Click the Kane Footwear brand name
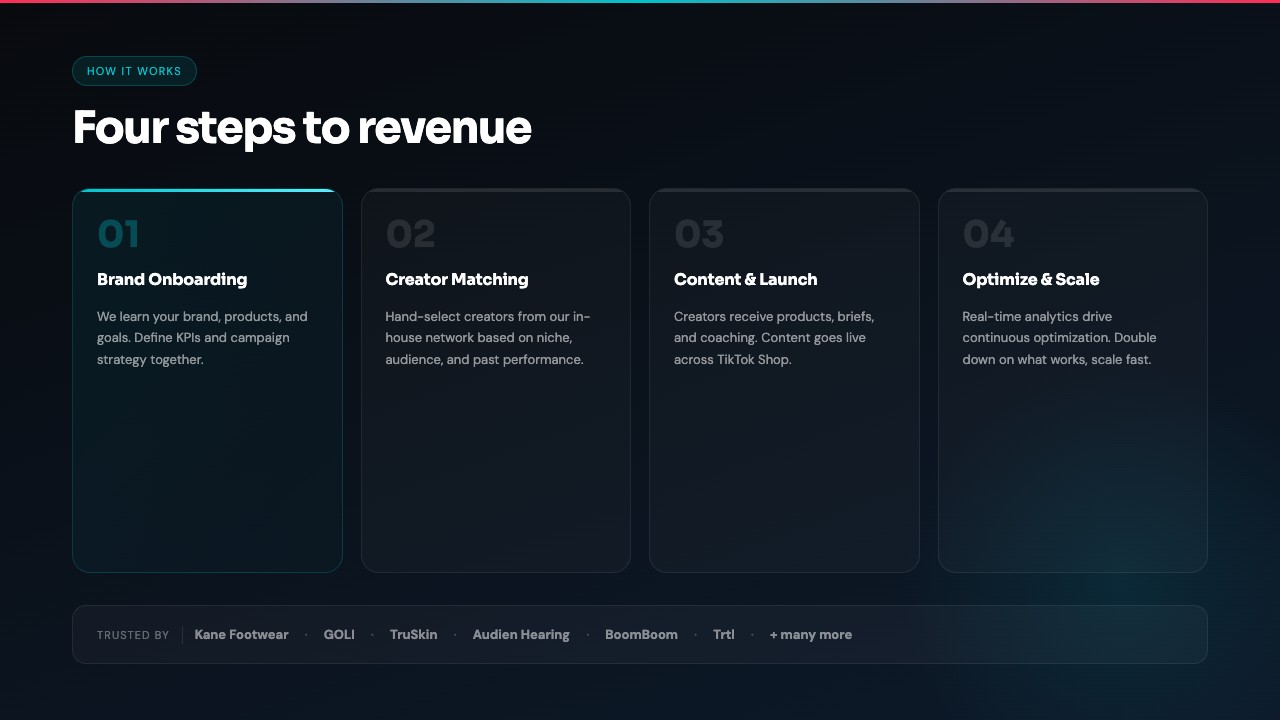The width and height of the screenshot is (1280, 720). [241, 635]
